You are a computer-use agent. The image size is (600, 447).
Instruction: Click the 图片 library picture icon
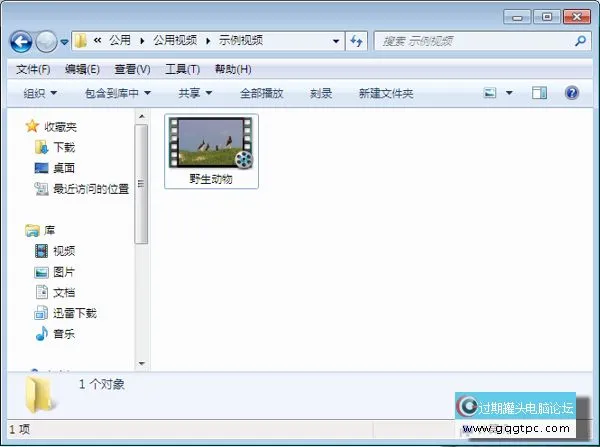coord(41,272)
